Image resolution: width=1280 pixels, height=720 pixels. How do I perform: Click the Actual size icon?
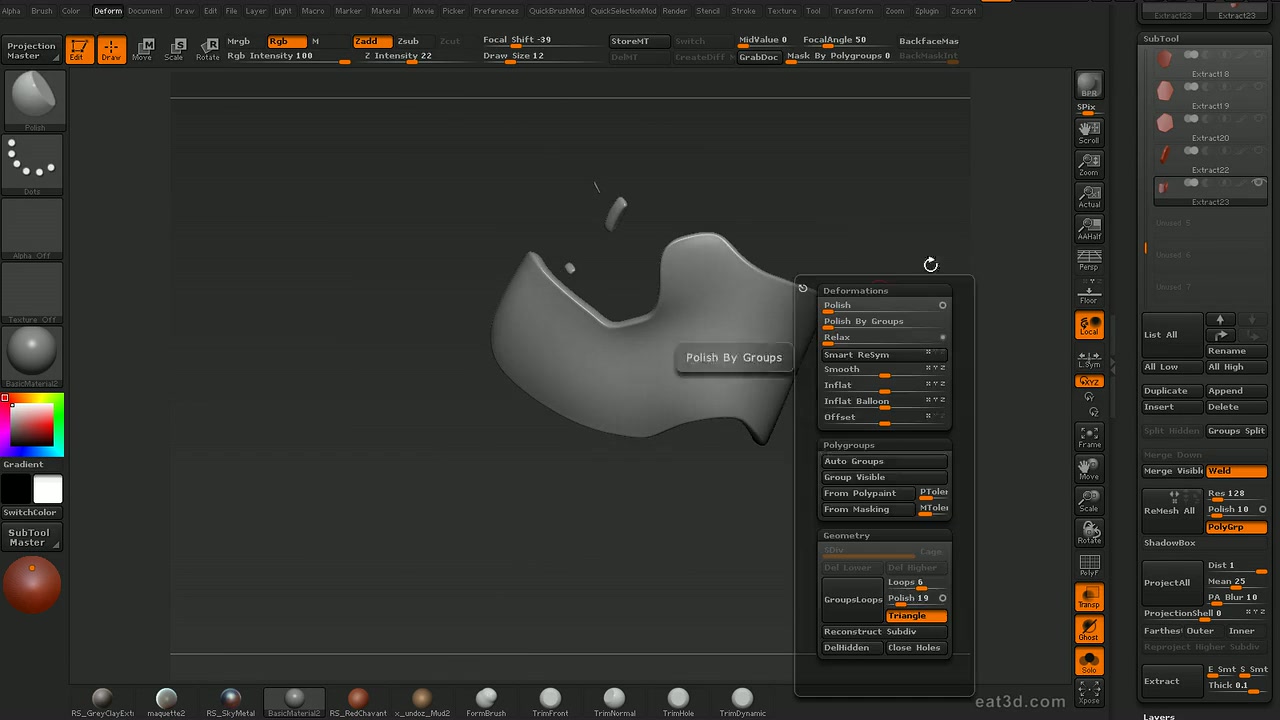point(1089,196)
